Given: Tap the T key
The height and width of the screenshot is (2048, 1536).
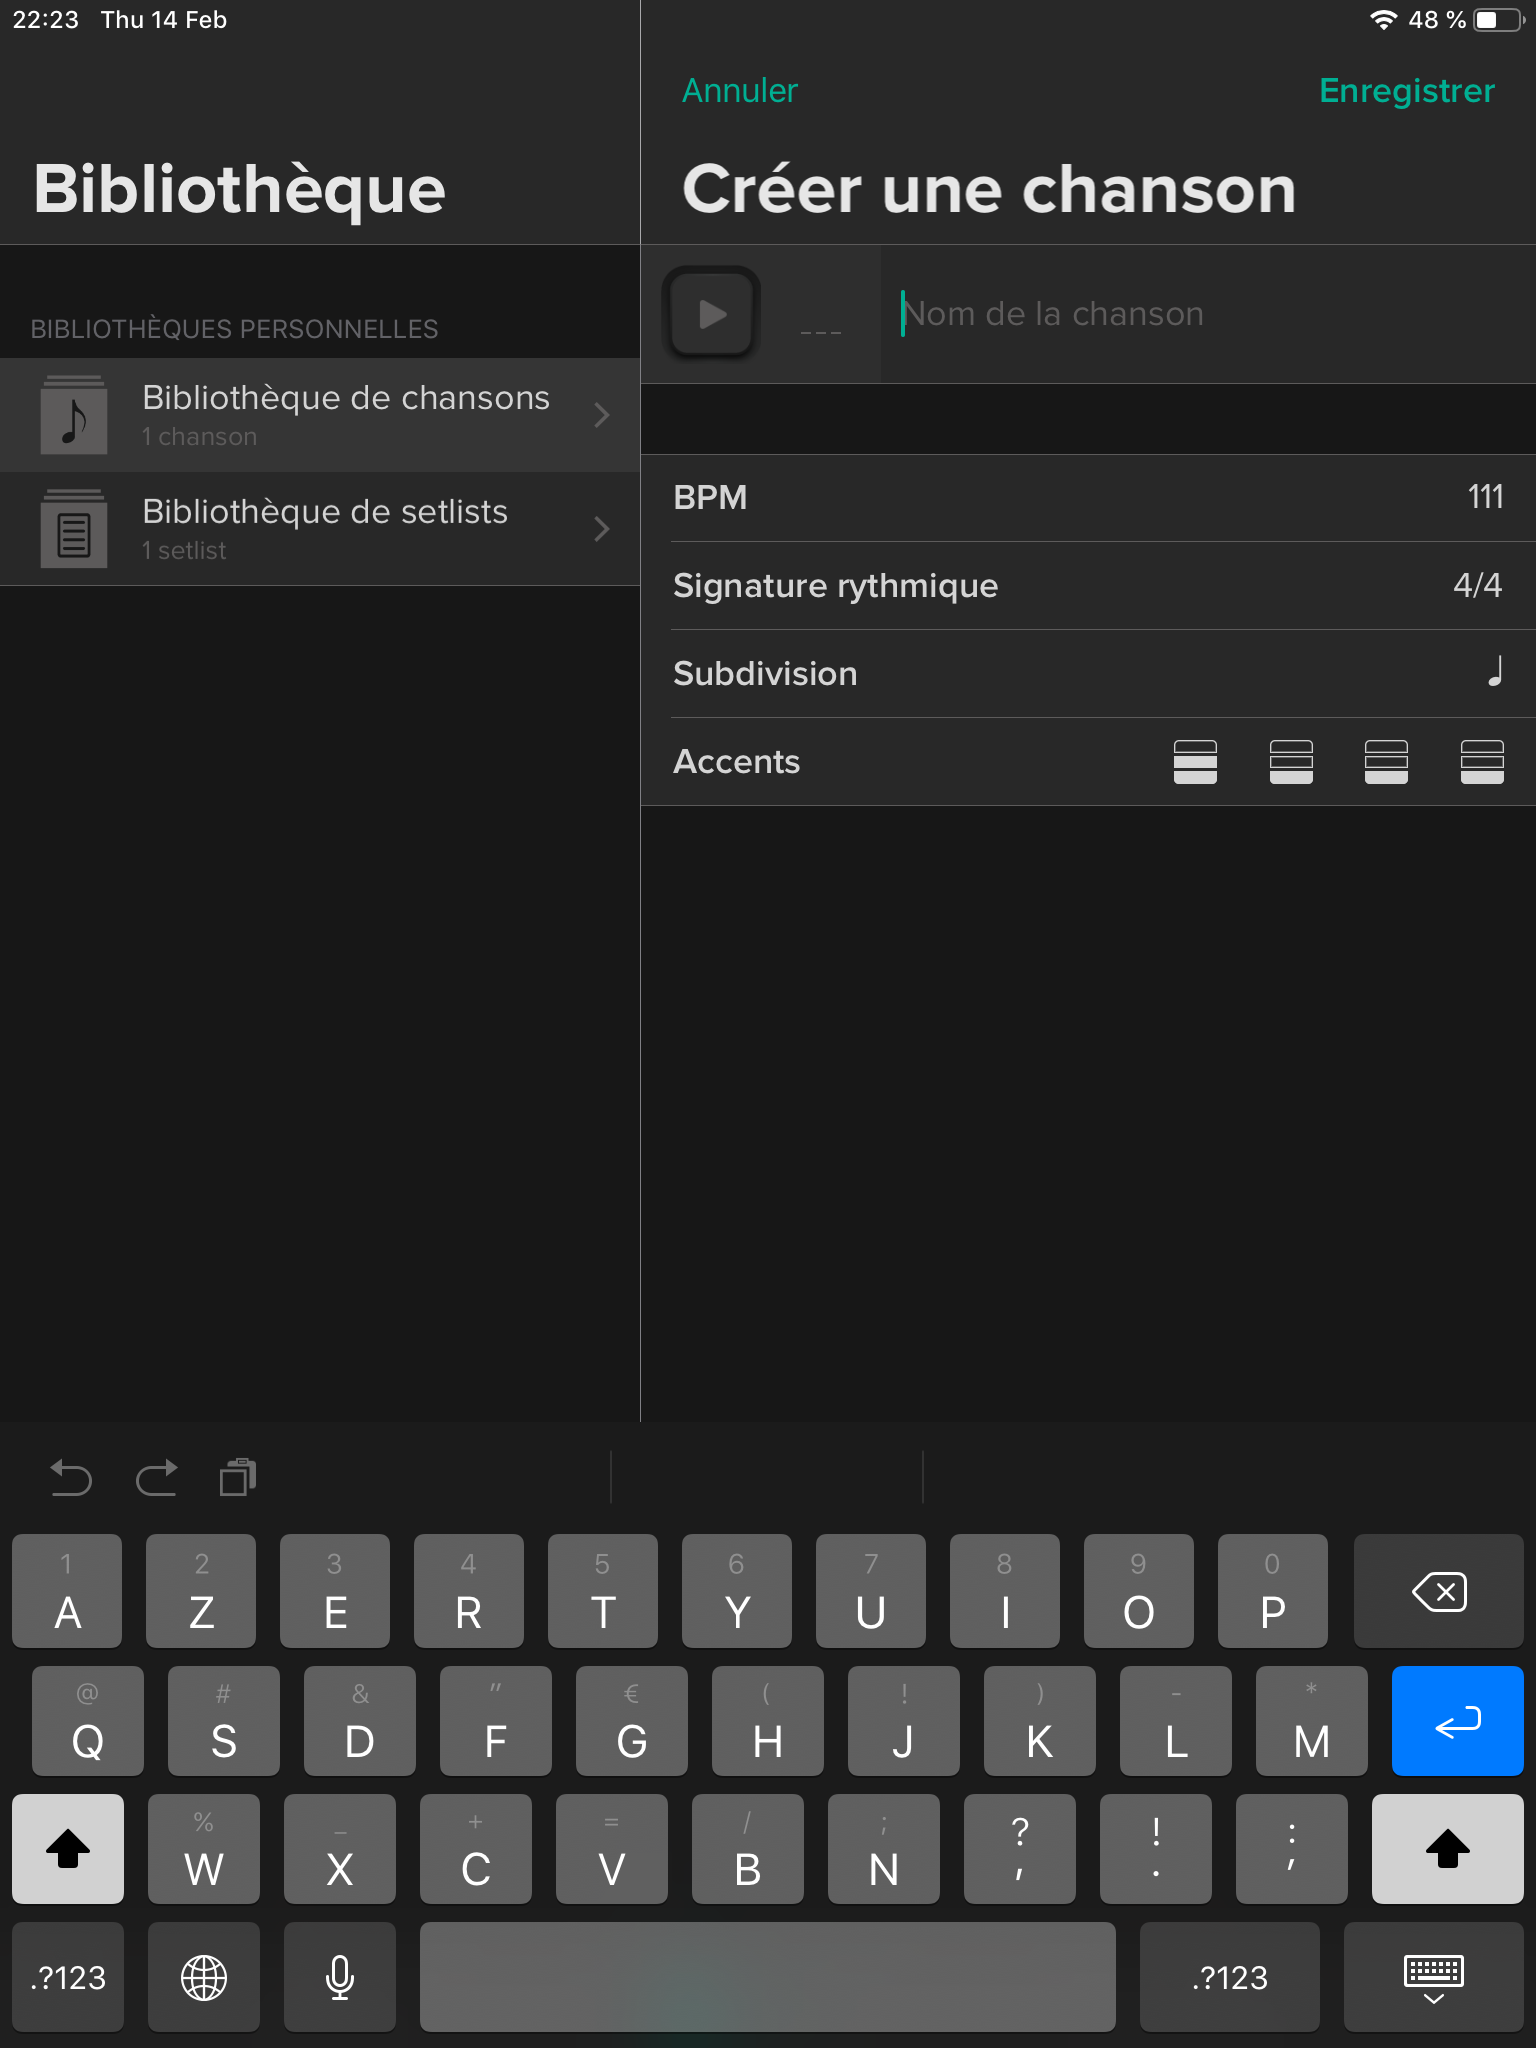Looking at the screenshot, I should [x=603, y=1591].
